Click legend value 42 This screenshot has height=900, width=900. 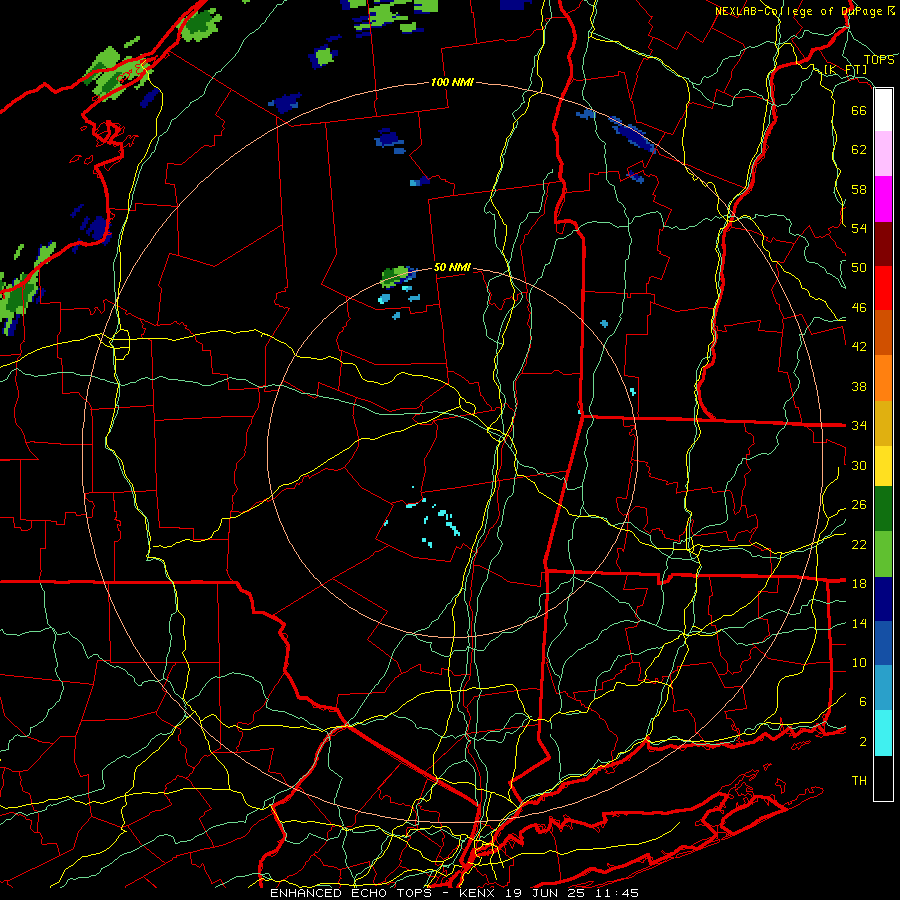tap(859, 347)
